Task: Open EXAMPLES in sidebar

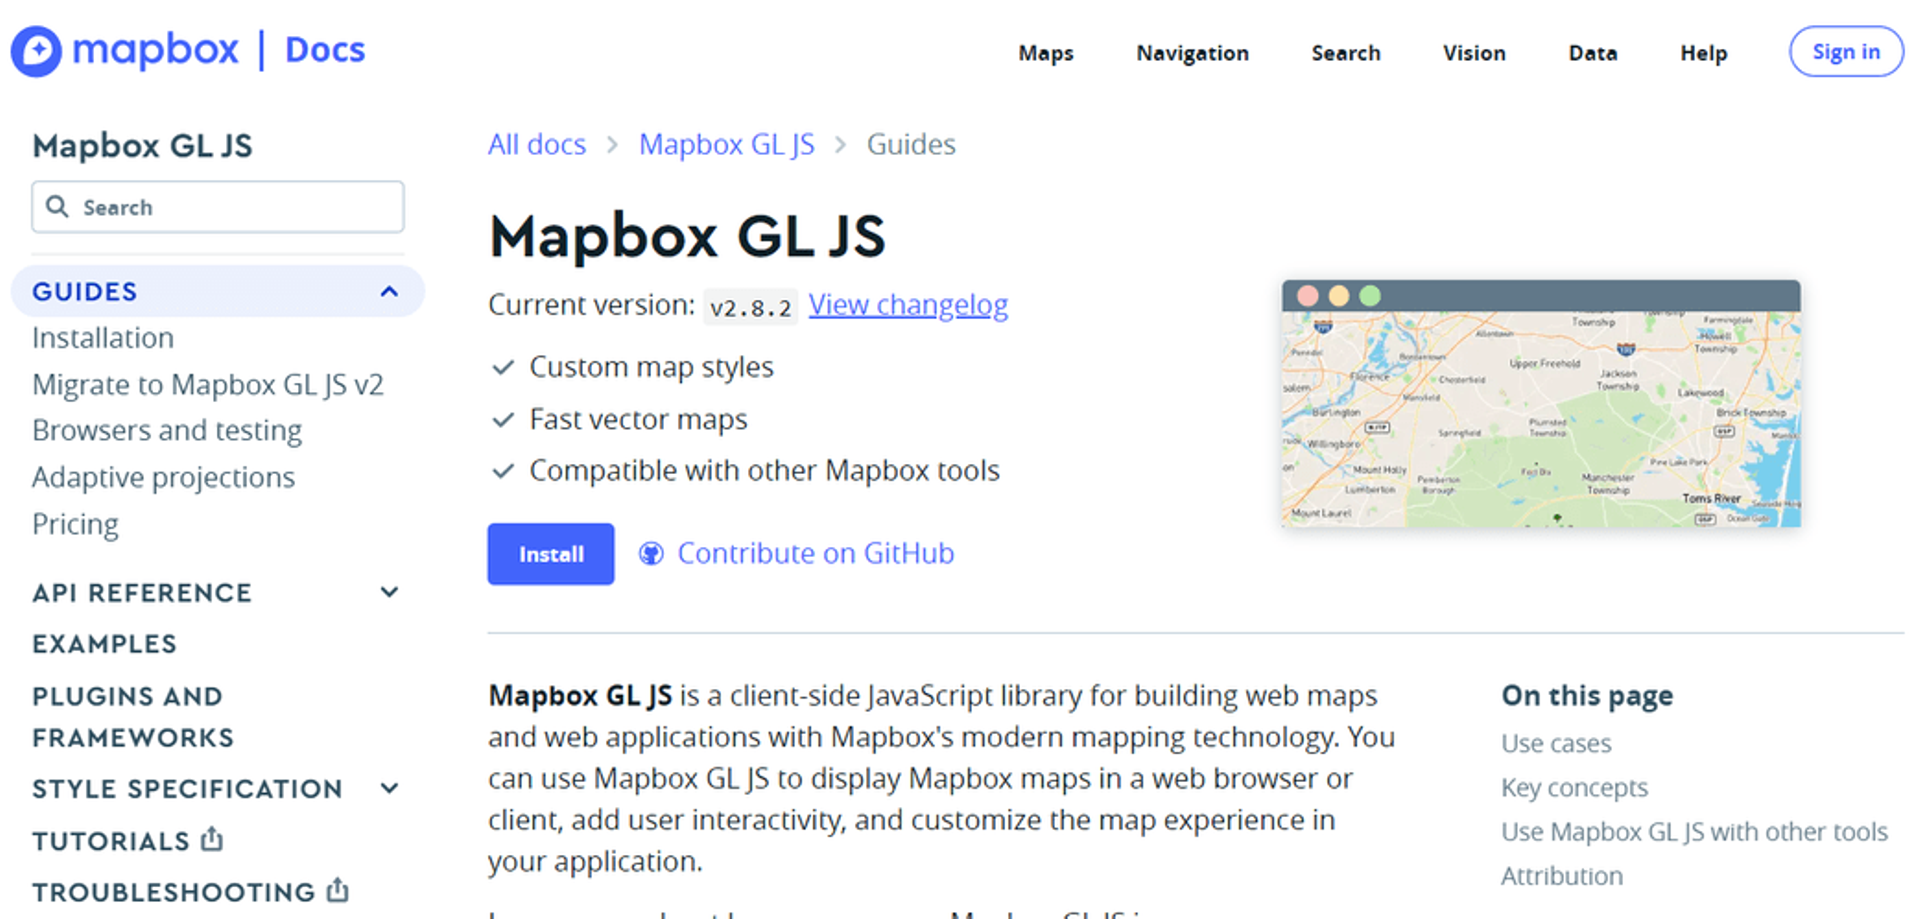Action: click(105, 643)
